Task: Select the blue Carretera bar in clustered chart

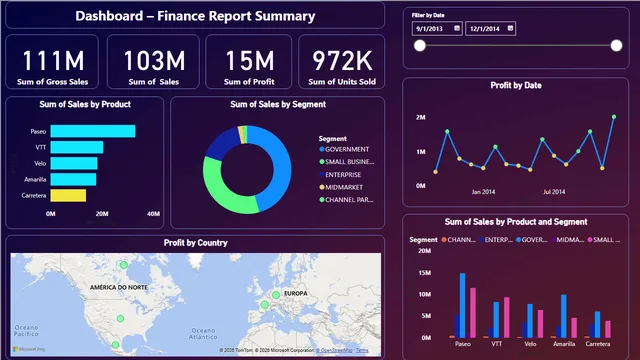Action: [x=598, y=324]
